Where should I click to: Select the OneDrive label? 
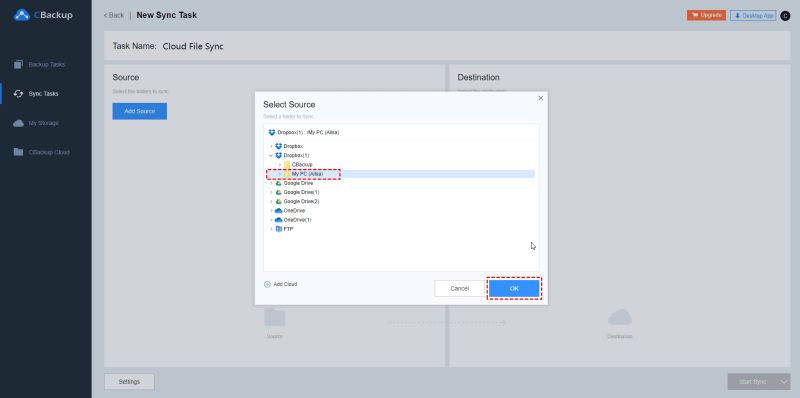[294, 211]
